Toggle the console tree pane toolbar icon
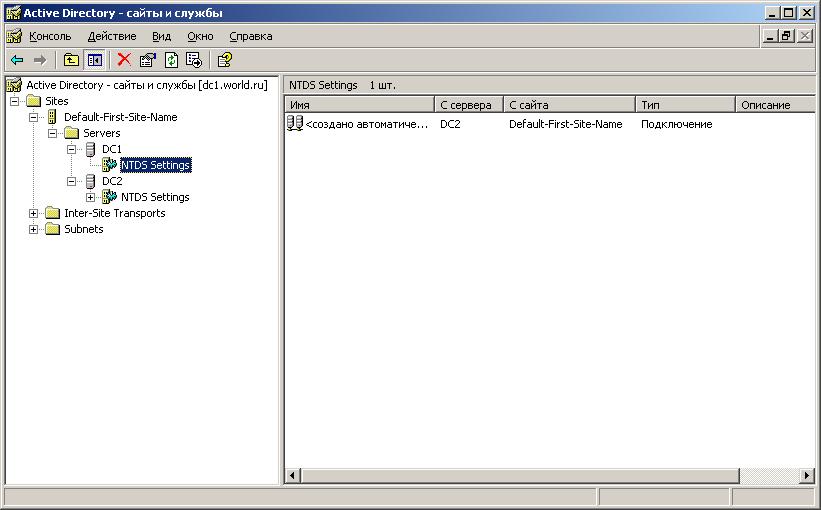Image resolution: width=821 pixels, height=510 pixels. [95, 60]
